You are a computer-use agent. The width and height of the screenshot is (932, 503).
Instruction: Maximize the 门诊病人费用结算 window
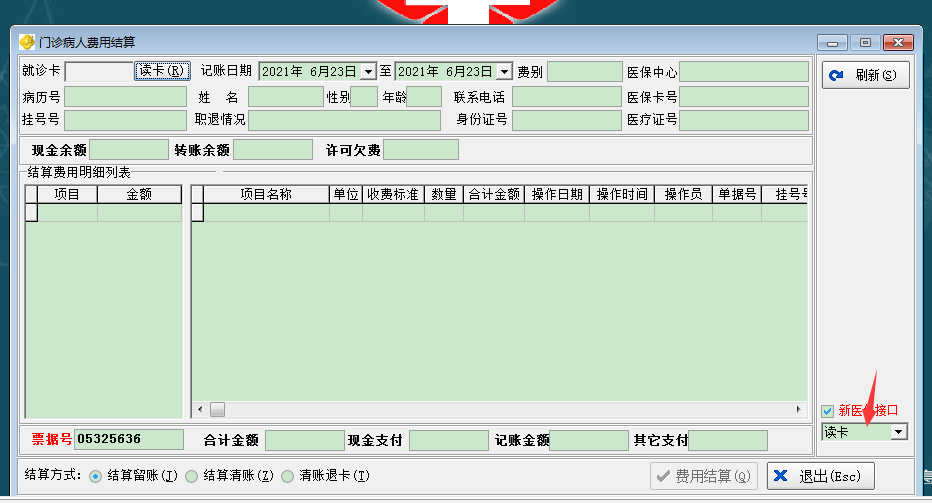tap(865, 43)
